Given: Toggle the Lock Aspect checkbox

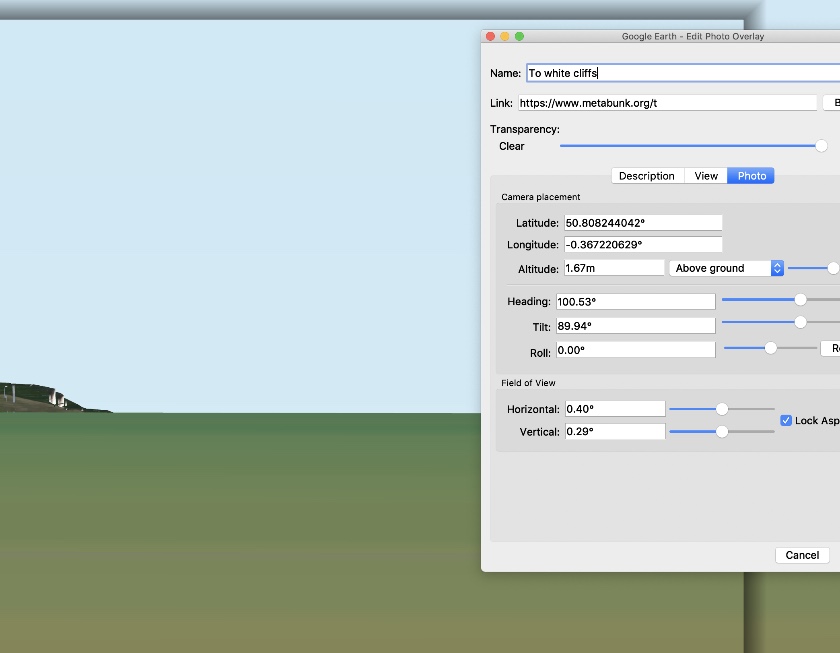Looking at the screenshot, I should pos(786,421).
